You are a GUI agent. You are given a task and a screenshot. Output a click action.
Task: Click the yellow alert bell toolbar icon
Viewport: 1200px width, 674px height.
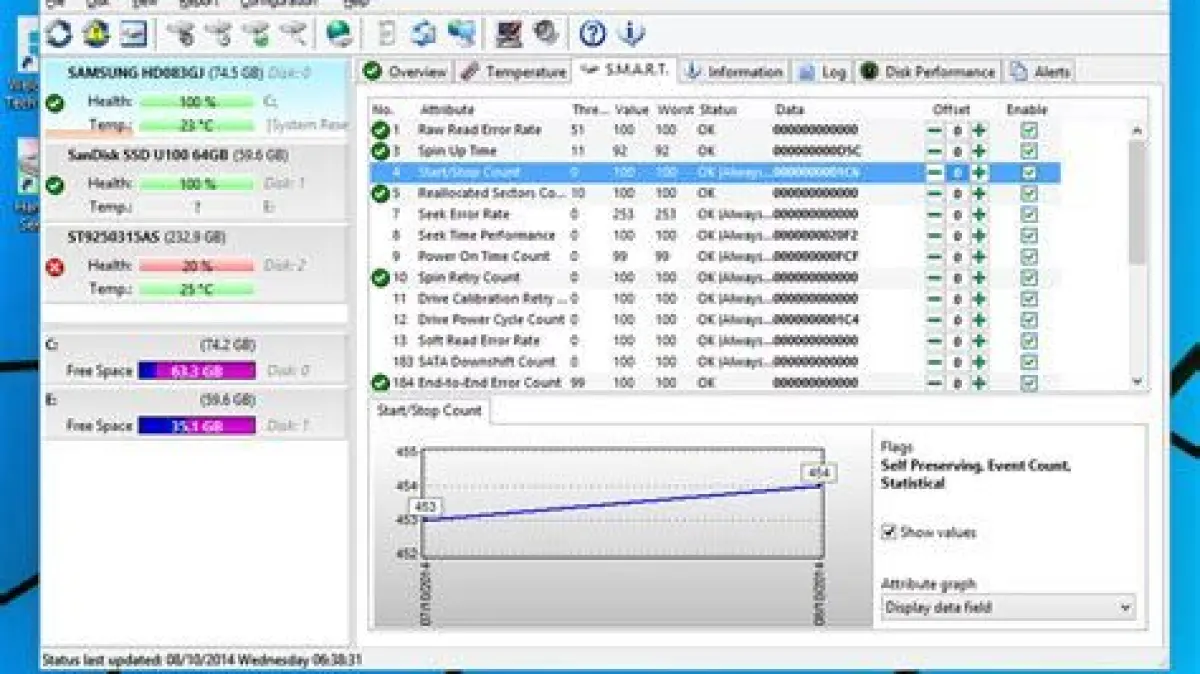coord(96,34)
